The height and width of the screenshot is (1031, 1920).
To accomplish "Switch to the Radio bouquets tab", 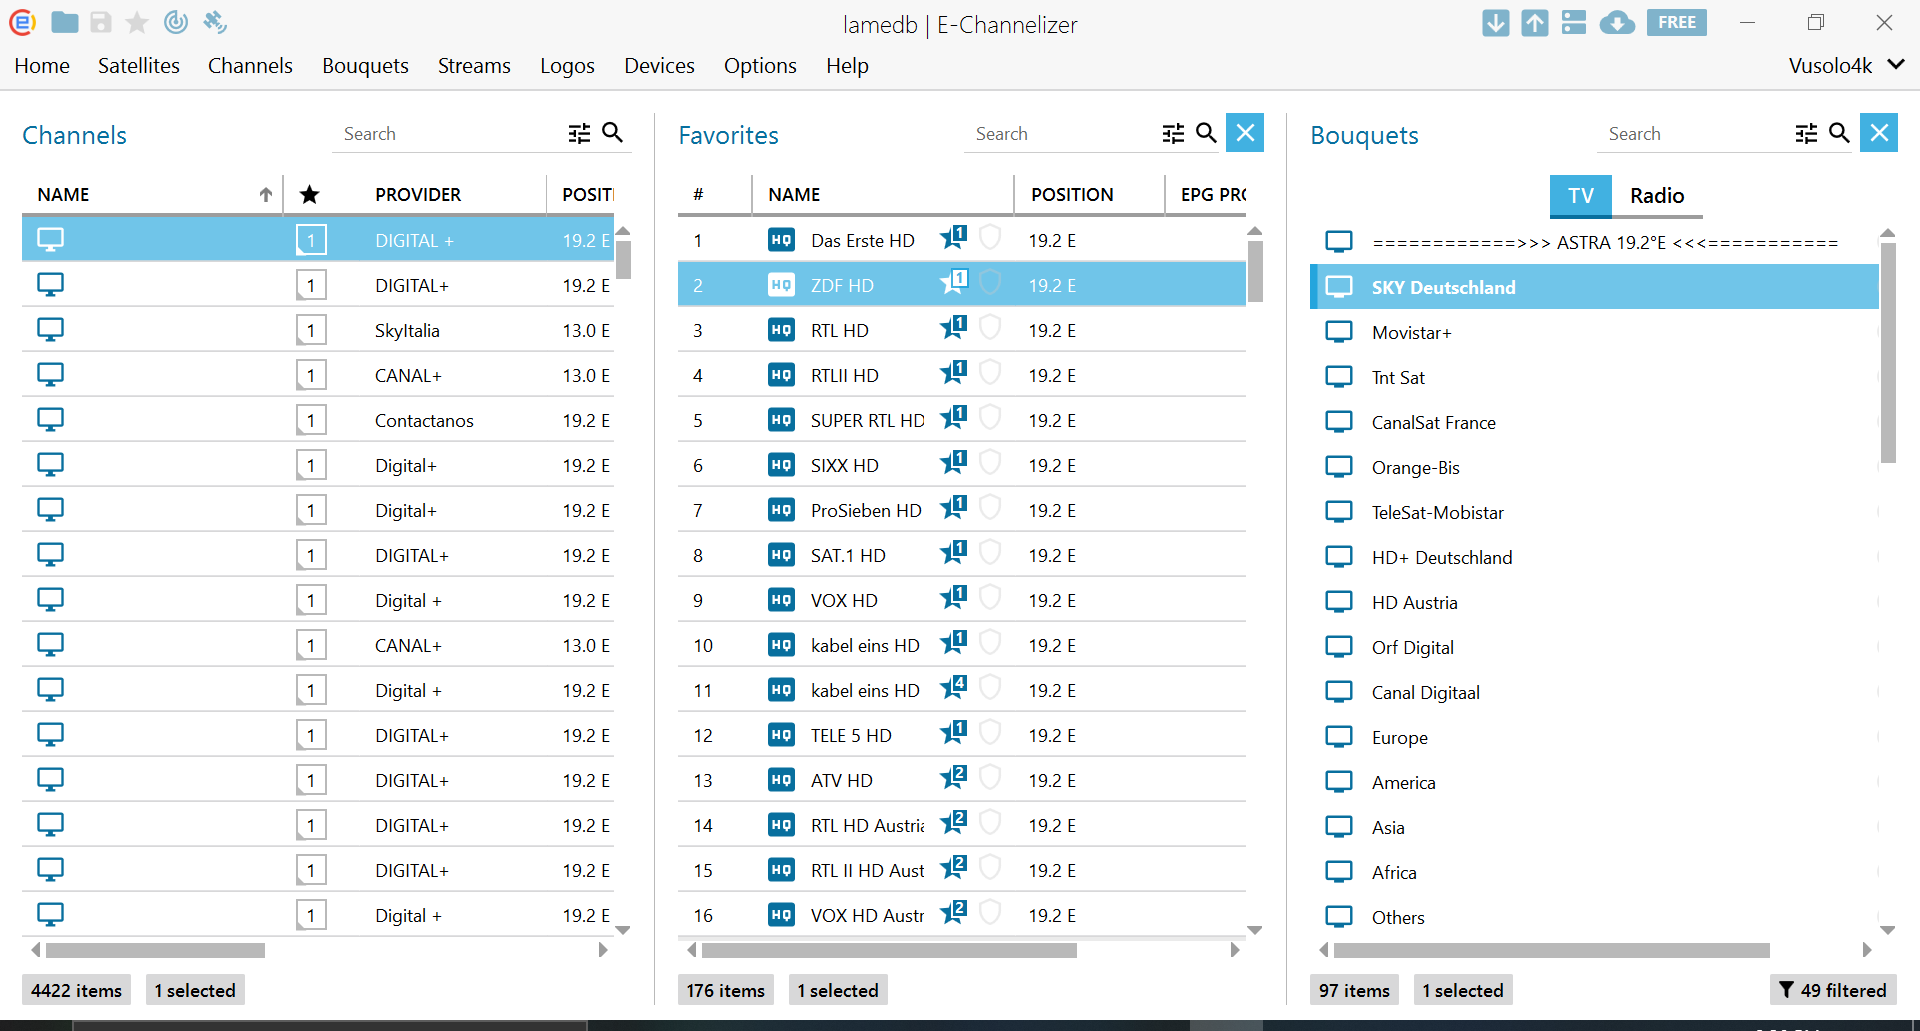I will (x=1657, y=196).
